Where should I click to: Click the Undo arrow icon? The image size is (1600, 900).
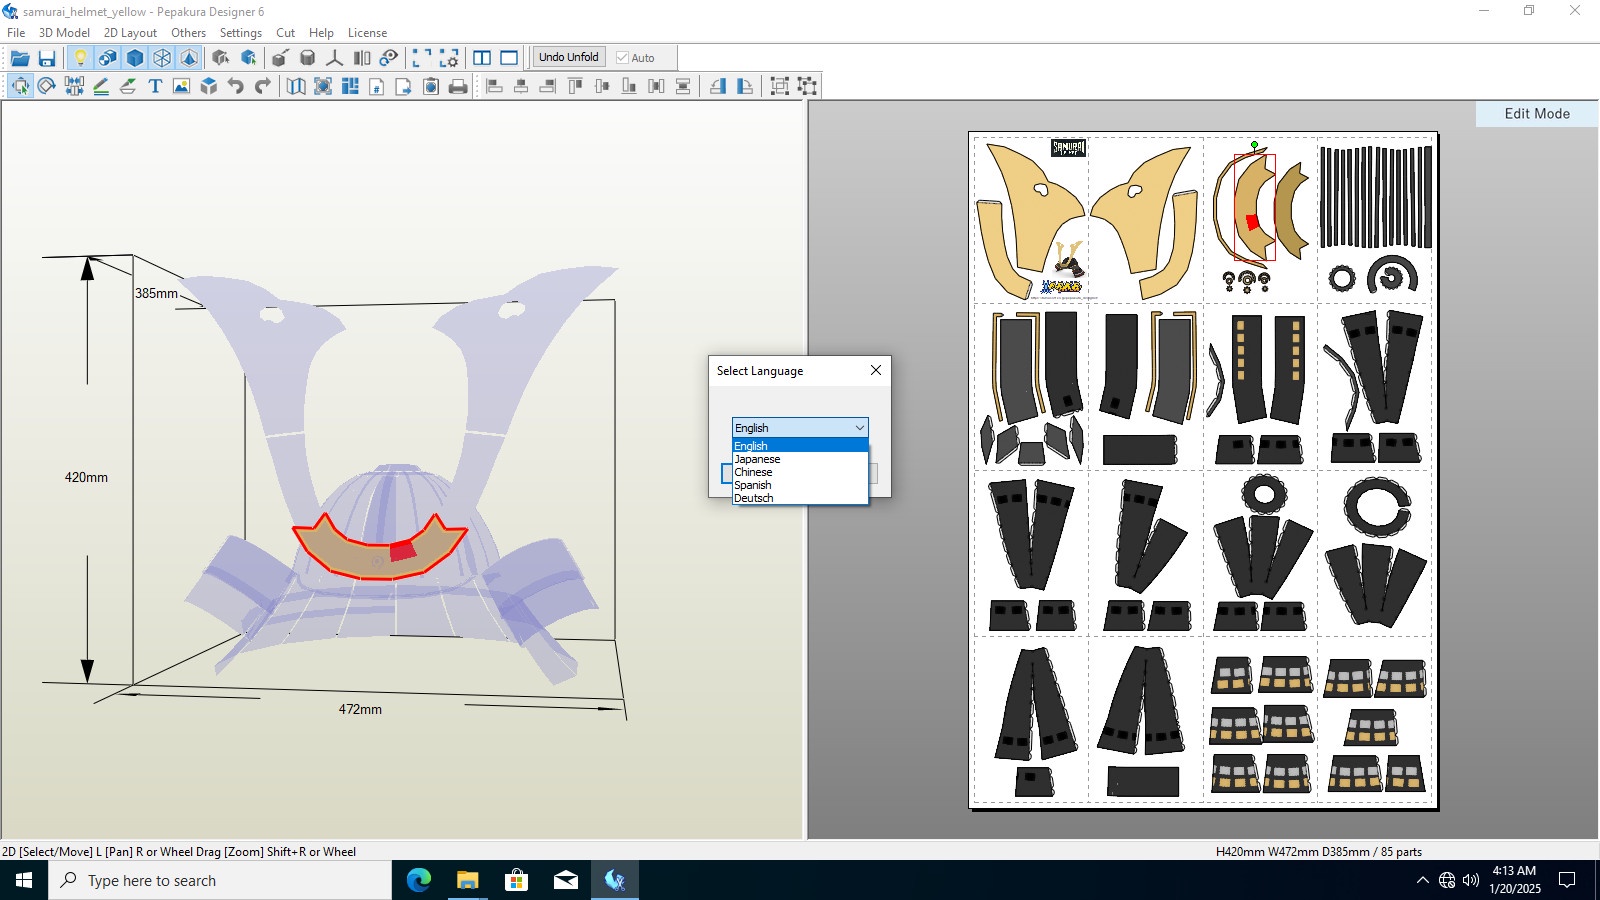tap(236, 86)
